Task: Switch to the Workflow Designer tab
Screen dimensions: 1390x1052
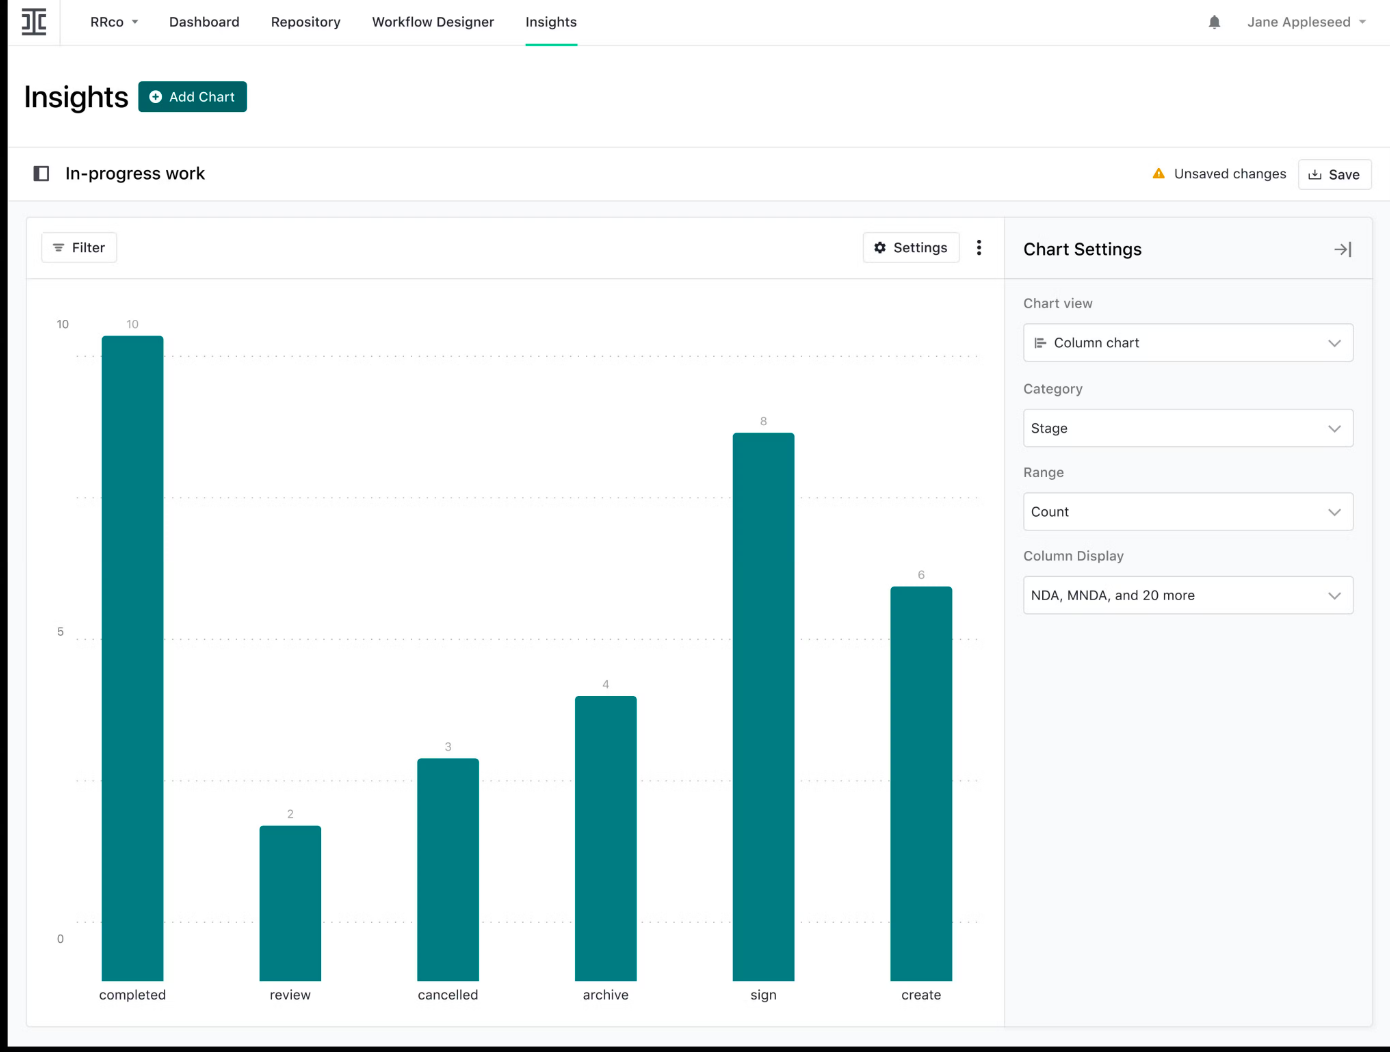Action: (433, 22)
